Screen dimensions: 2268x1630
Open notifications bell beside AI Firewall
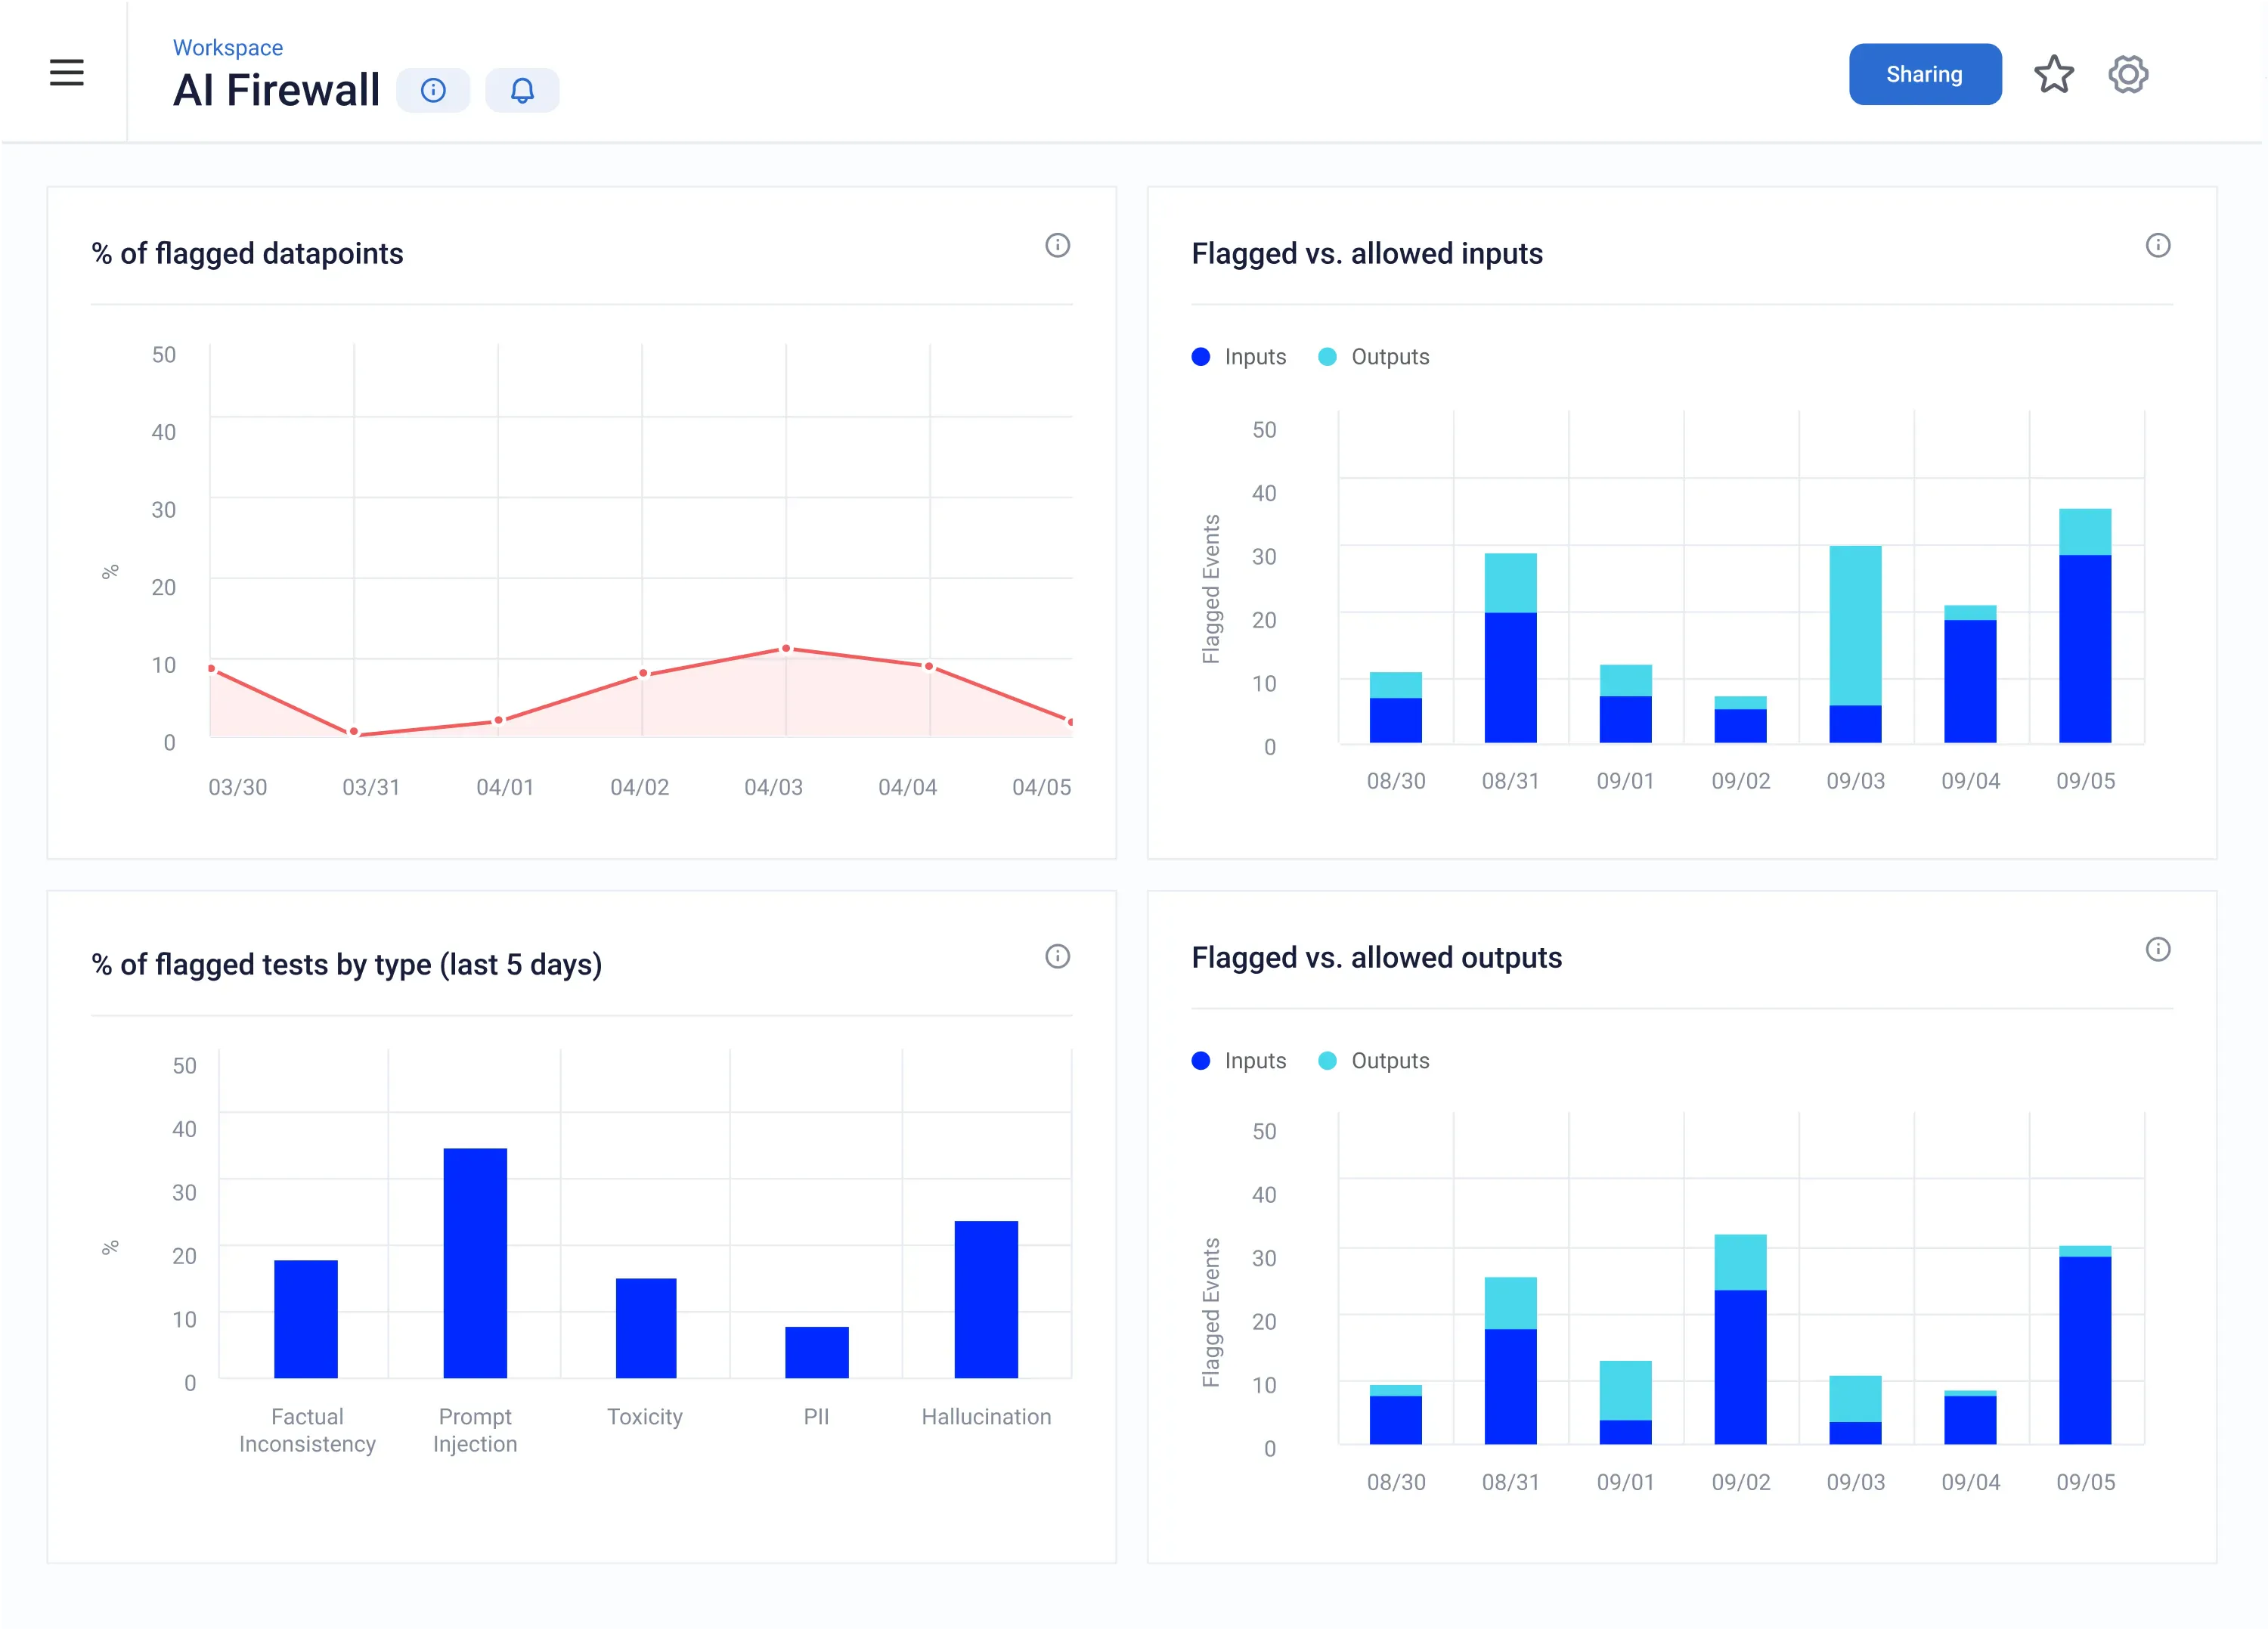[522, 90]
